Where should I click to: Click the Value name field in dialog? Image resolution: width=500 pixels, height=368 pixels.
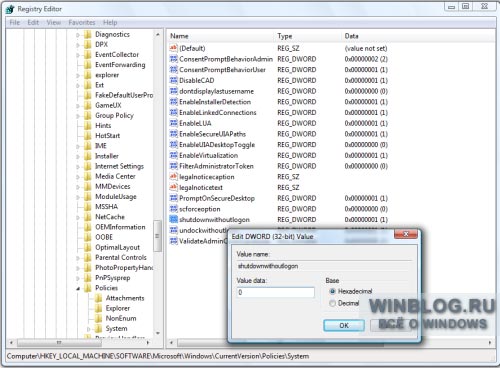click(323, 266)
